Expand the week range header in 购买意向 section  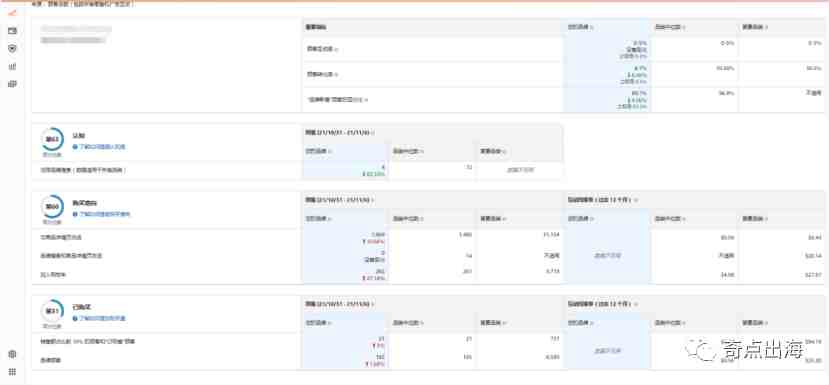pos(340,200)
